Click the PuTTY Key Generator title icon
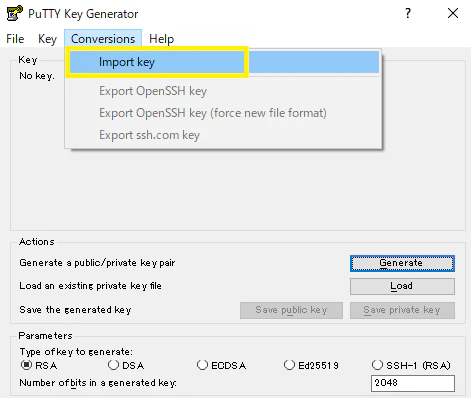This screenshot has height=398, width=471. [x=15, y=13]
